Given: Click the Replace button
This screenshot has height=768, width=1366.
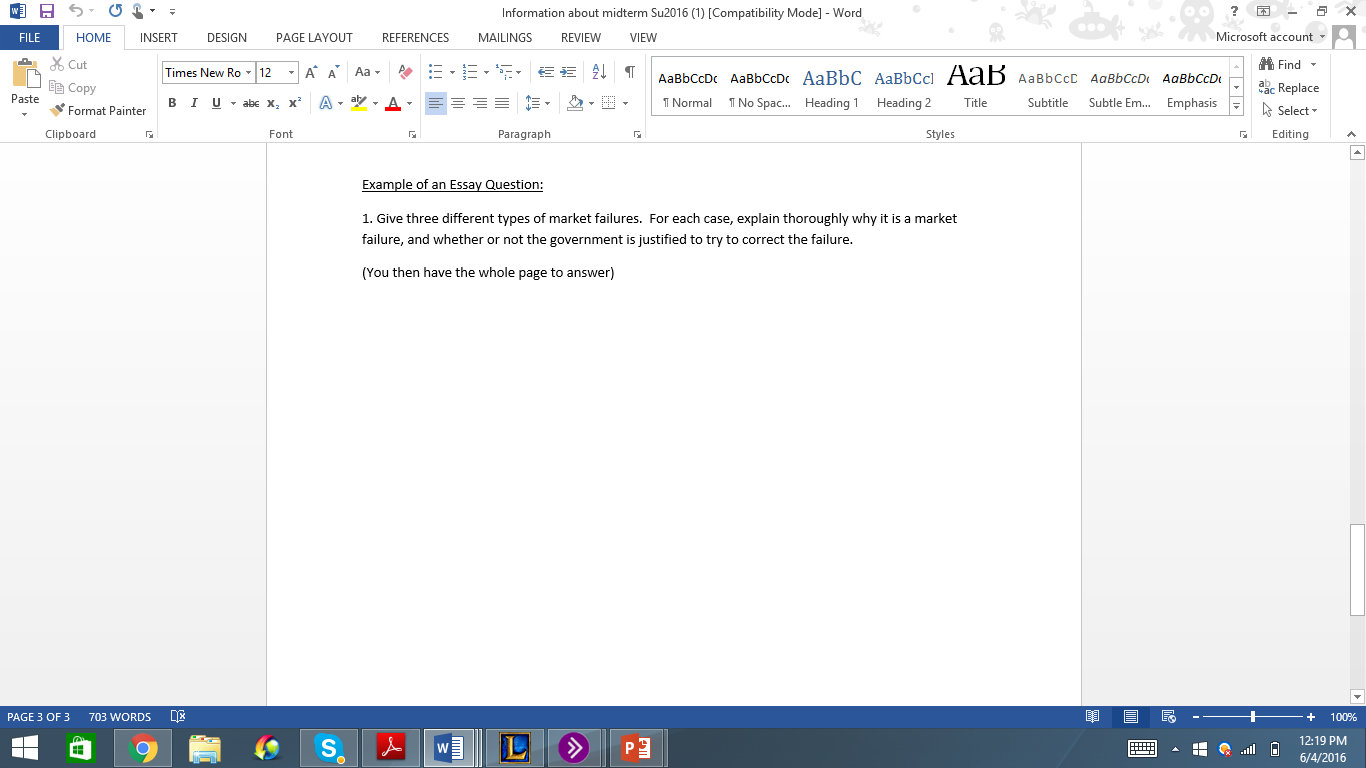Looking at the screenshot, I should [x=1290, y=88].
